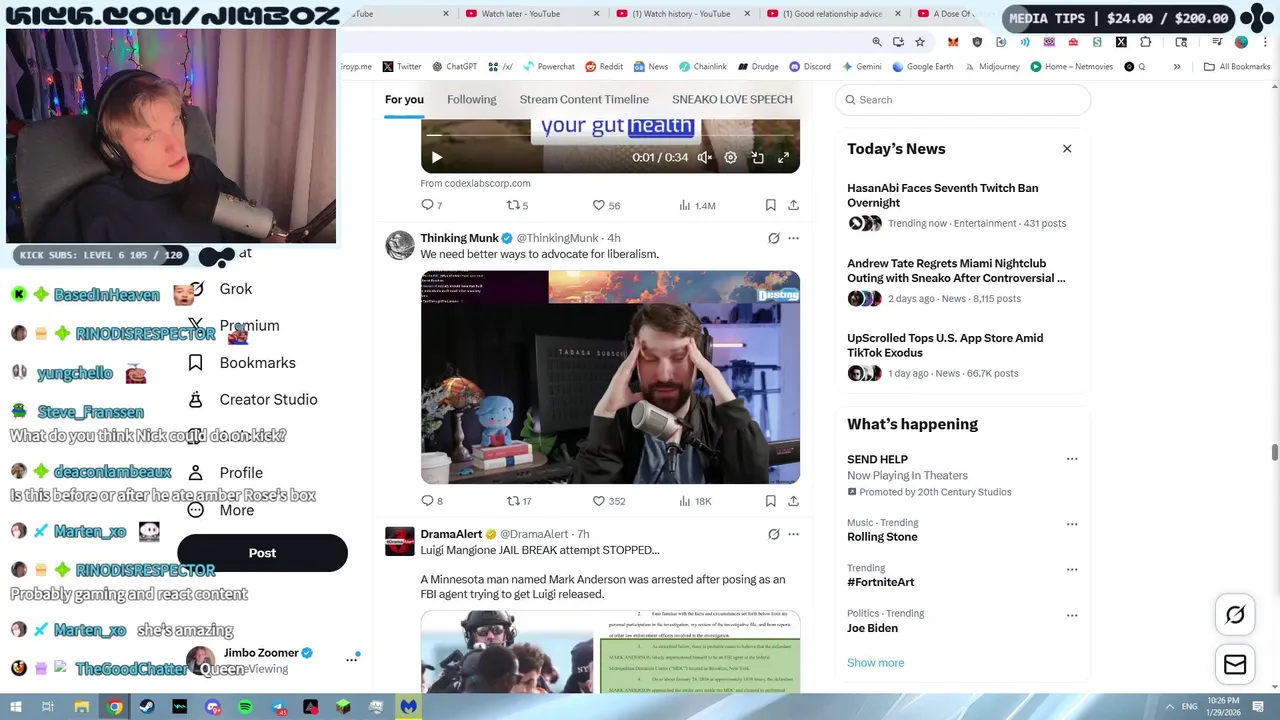Bookmark the Thinking Munk post

(x=770, y=501)
